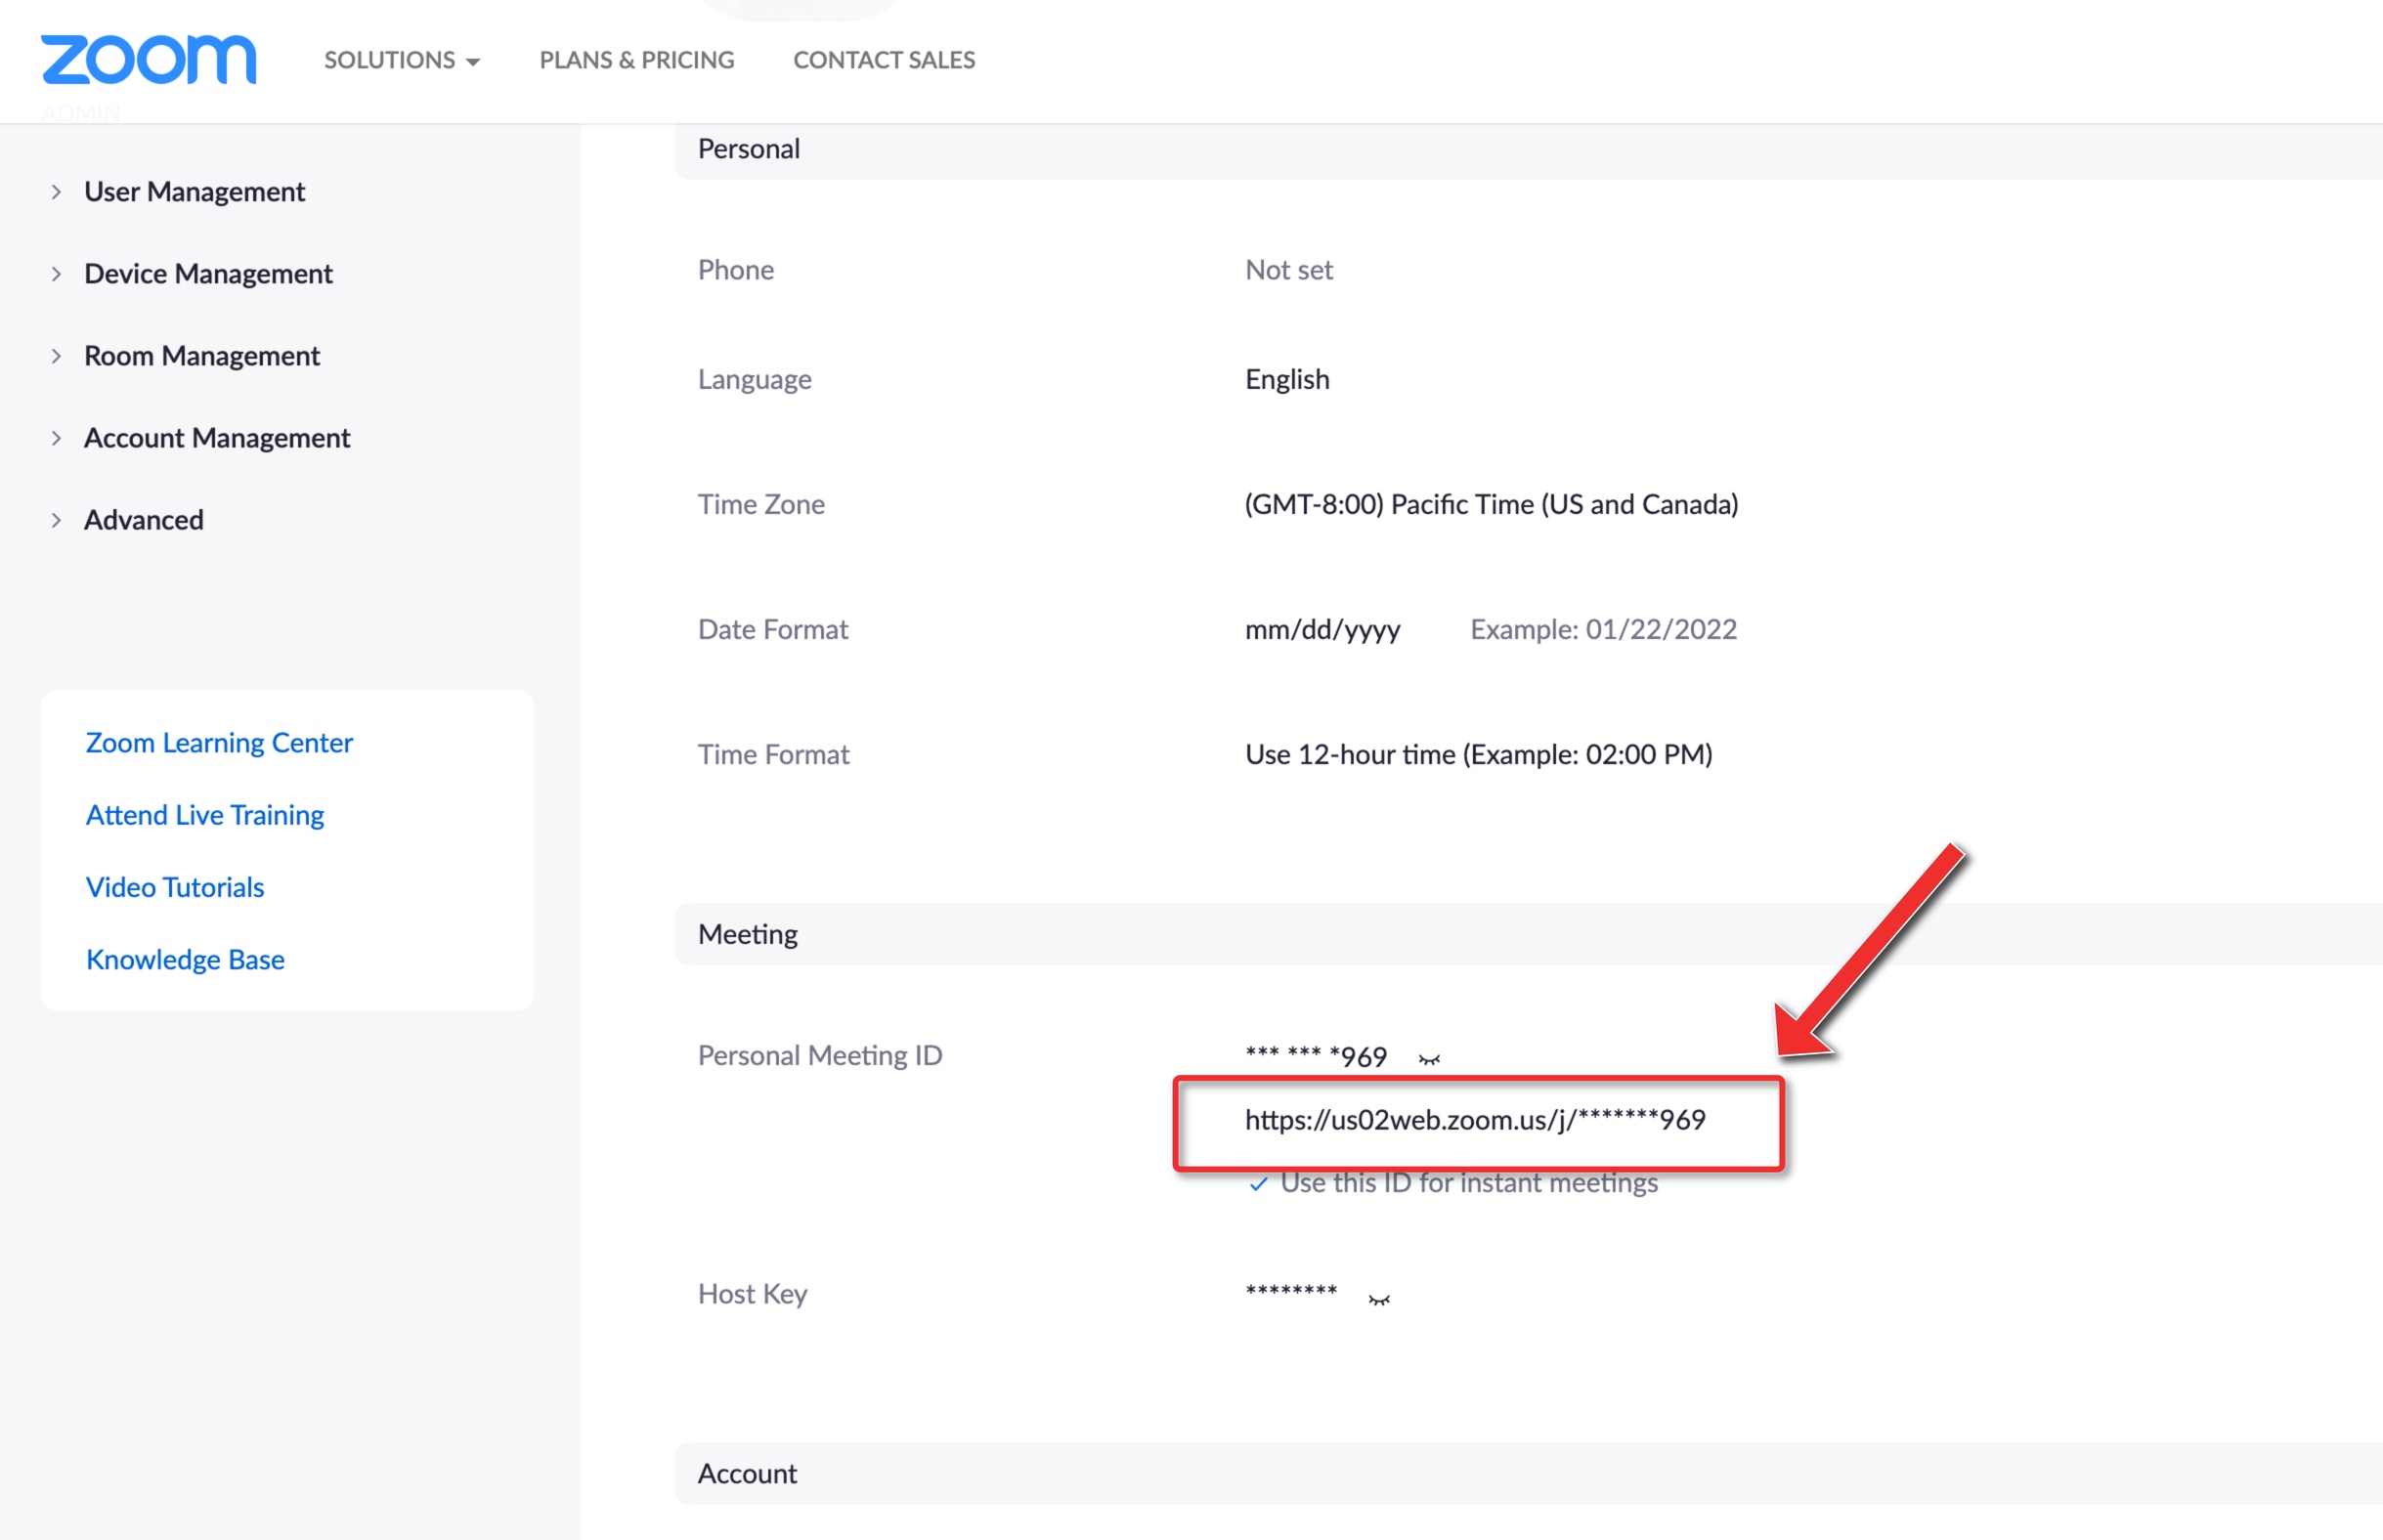2383x1540 pixels.
Task: Click the Phone 'Not set' value
Action: point(1289,270)
